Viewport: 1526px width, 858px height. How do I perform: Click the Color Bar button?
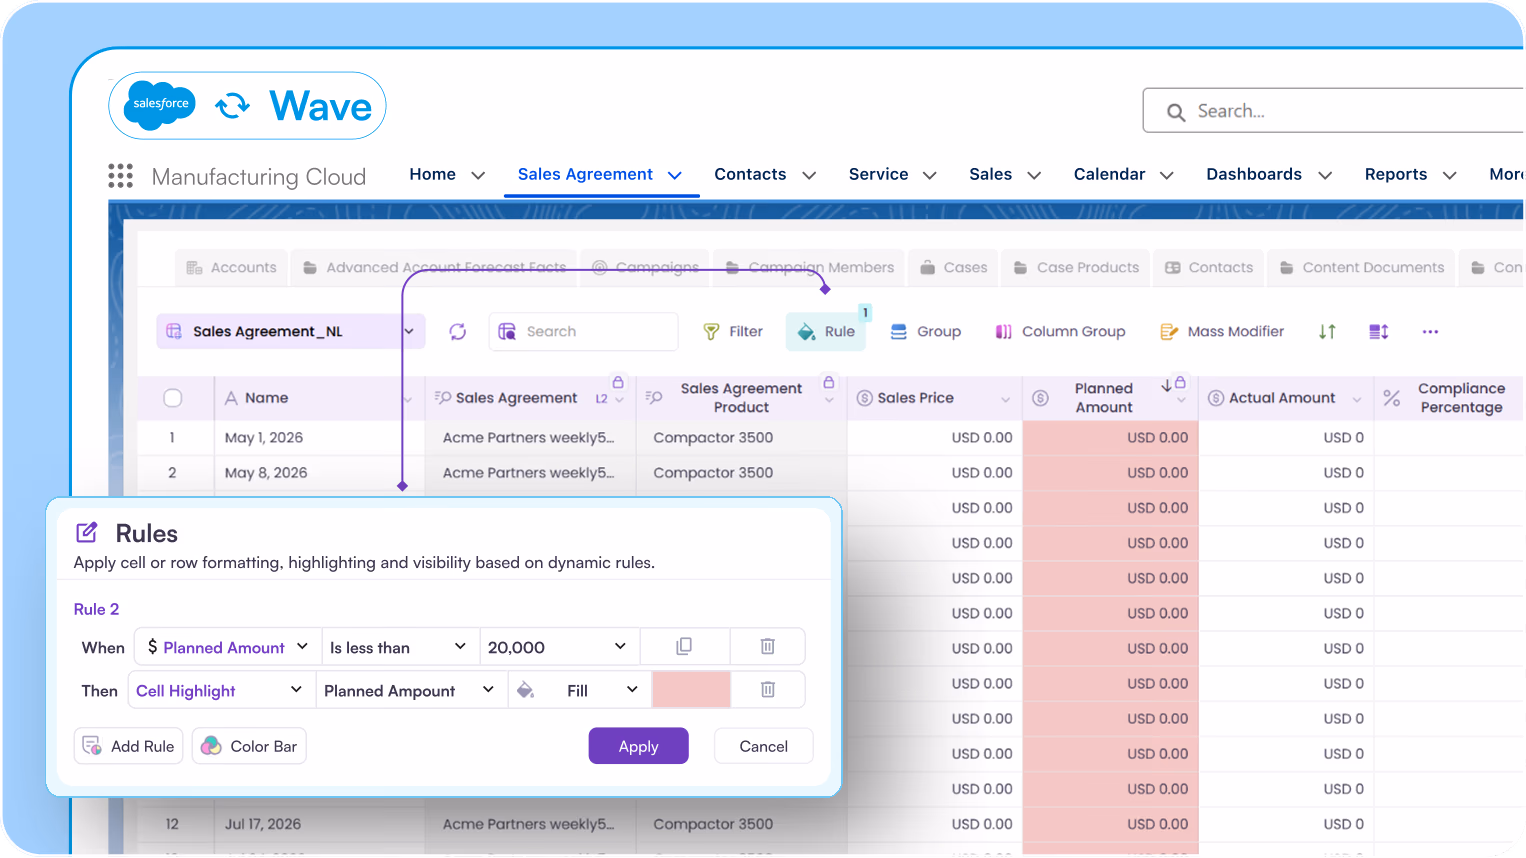coord(249,746)
